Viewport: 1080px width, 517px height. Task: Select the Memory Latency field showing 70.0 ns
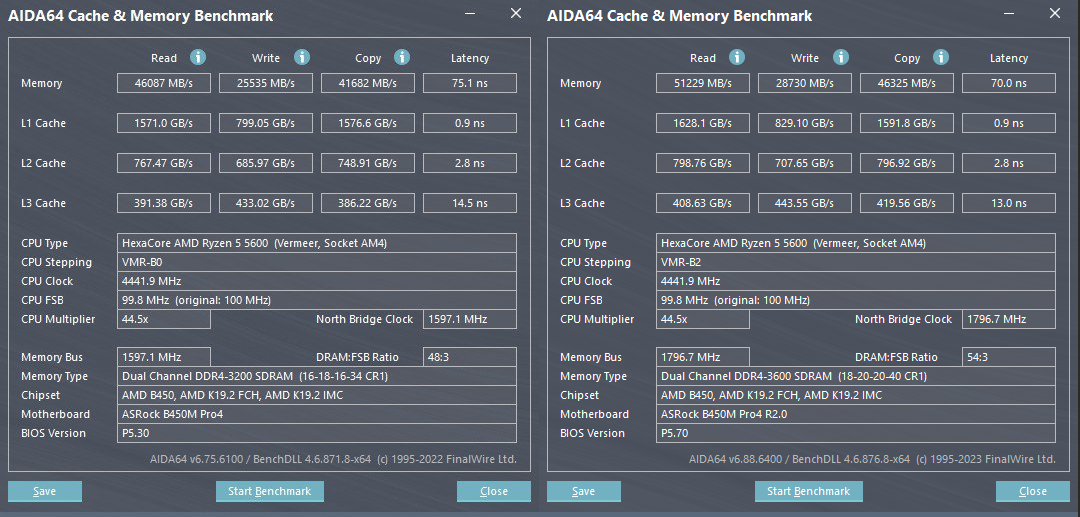(x=1008, y=83)
